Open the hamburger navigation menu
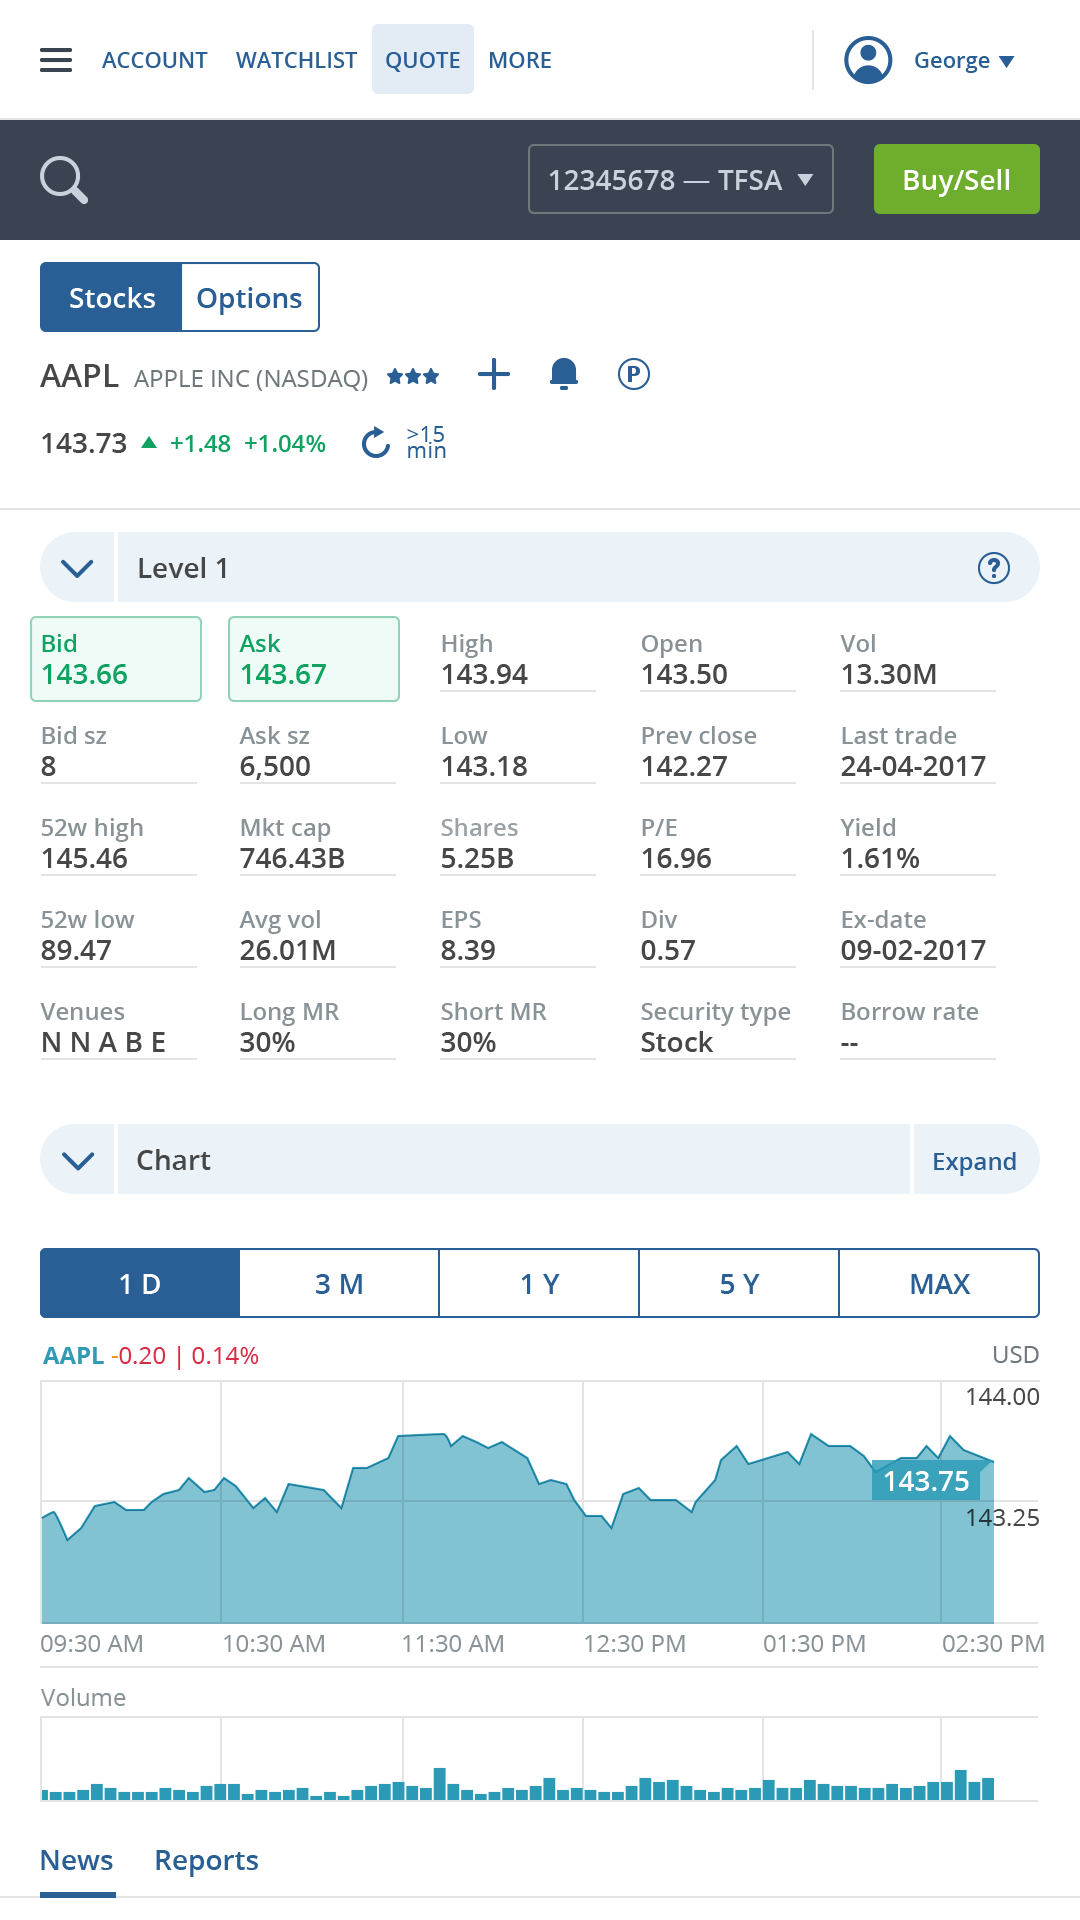Screen dimensions: 1080x1920 point(56,60)
